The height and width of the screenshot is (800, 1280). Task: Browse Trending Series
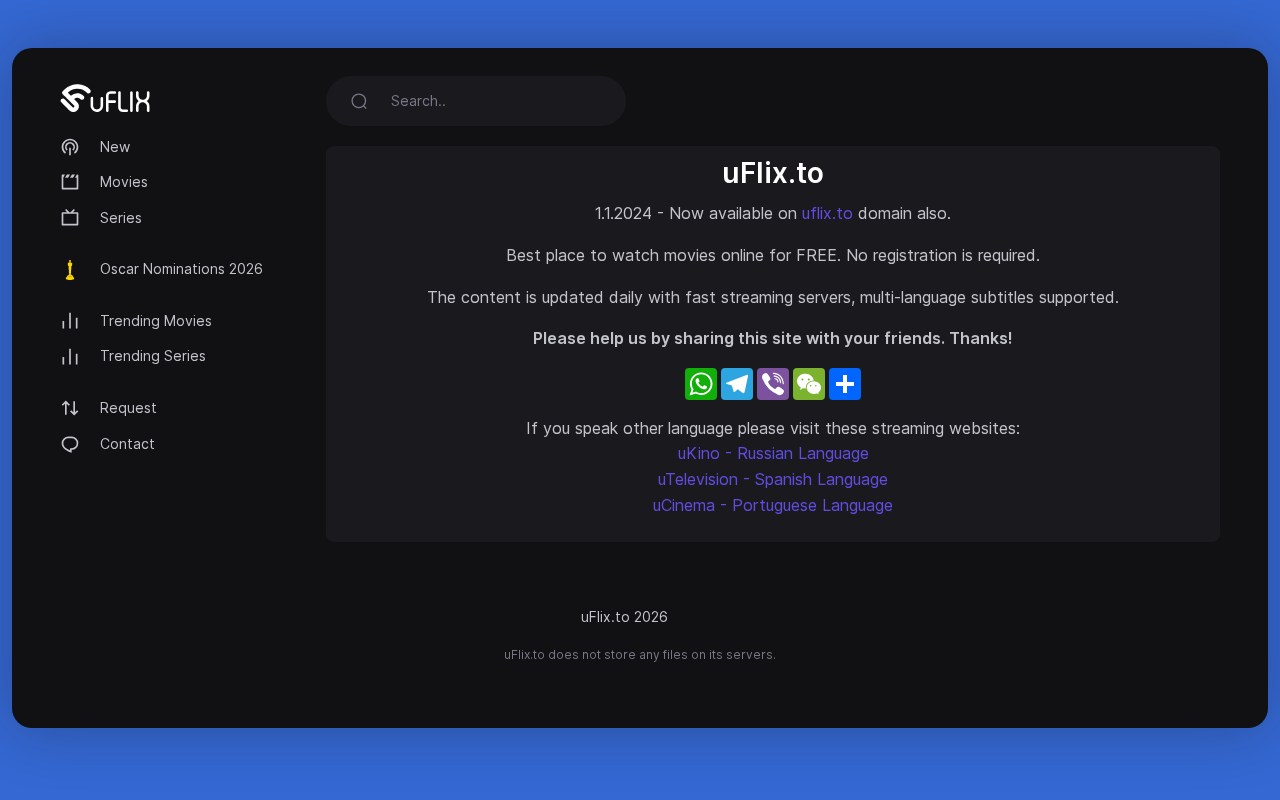[153, 356]
